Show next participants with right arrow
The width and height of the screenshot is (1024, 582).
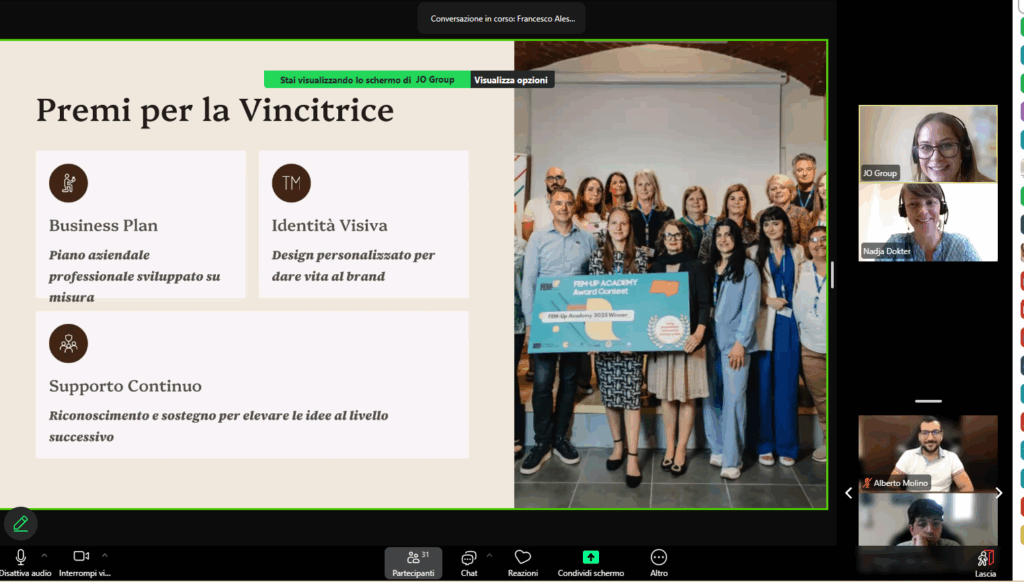click(x=998, y=493)
